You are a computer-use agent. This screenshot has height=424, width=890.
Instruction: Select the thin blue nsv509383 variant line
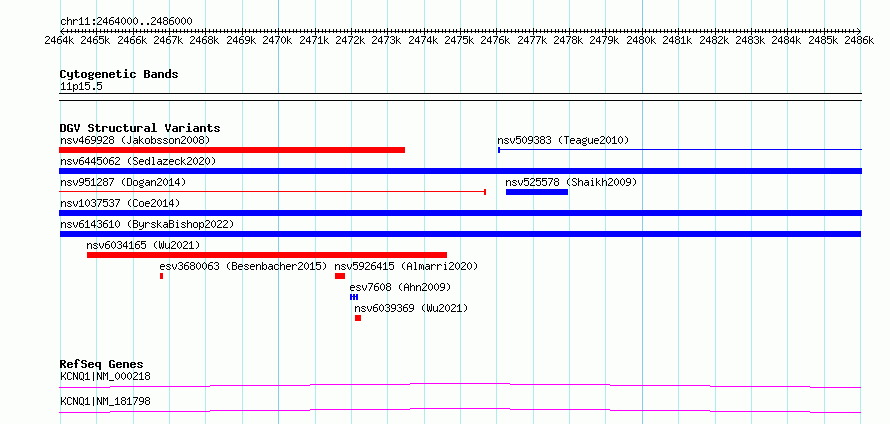(679, 150)
